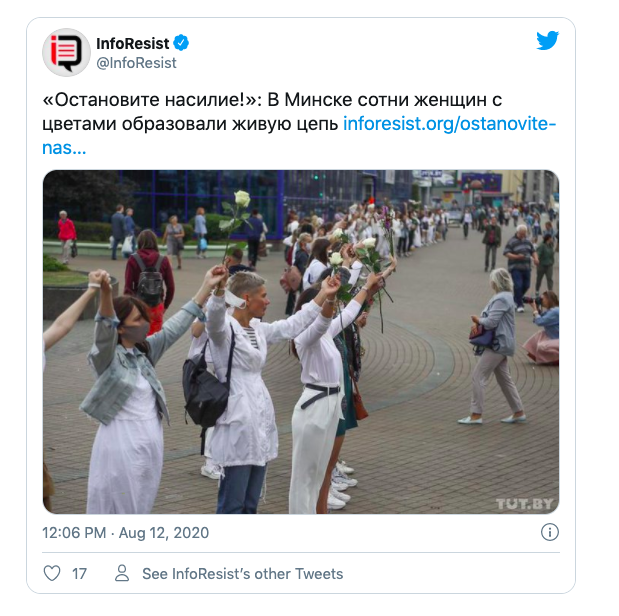Open the Minsk women chain photo

tap(301, 342)
